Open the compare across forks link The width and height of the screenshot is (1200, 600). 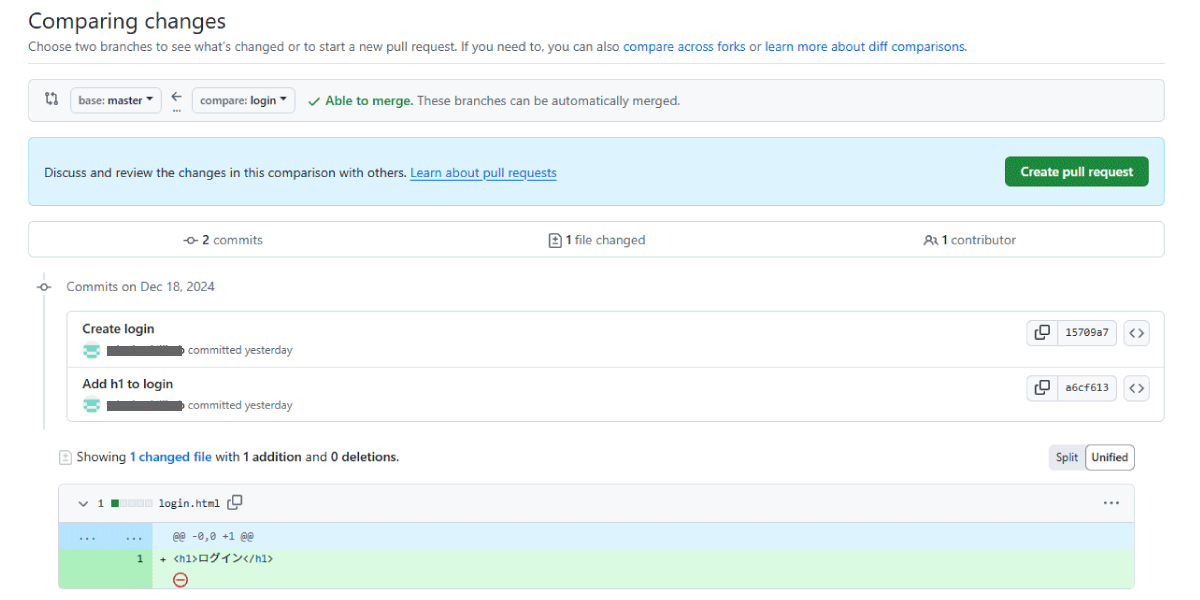[684, 46]
